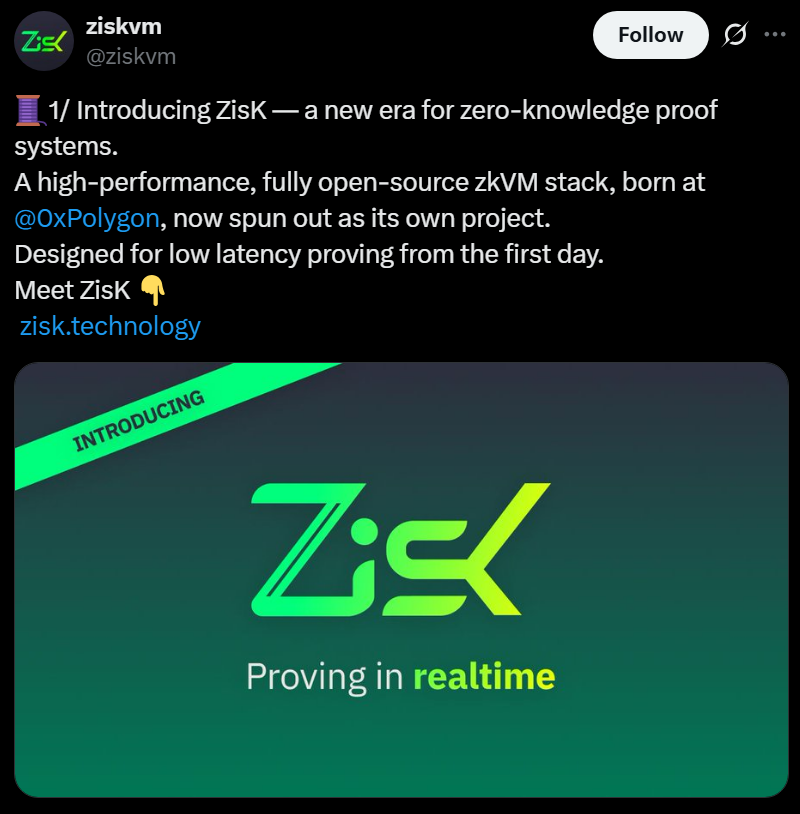Click 'A high-performance, fully open-source' sentence
The image size is (800, 814).
[241, 182]
